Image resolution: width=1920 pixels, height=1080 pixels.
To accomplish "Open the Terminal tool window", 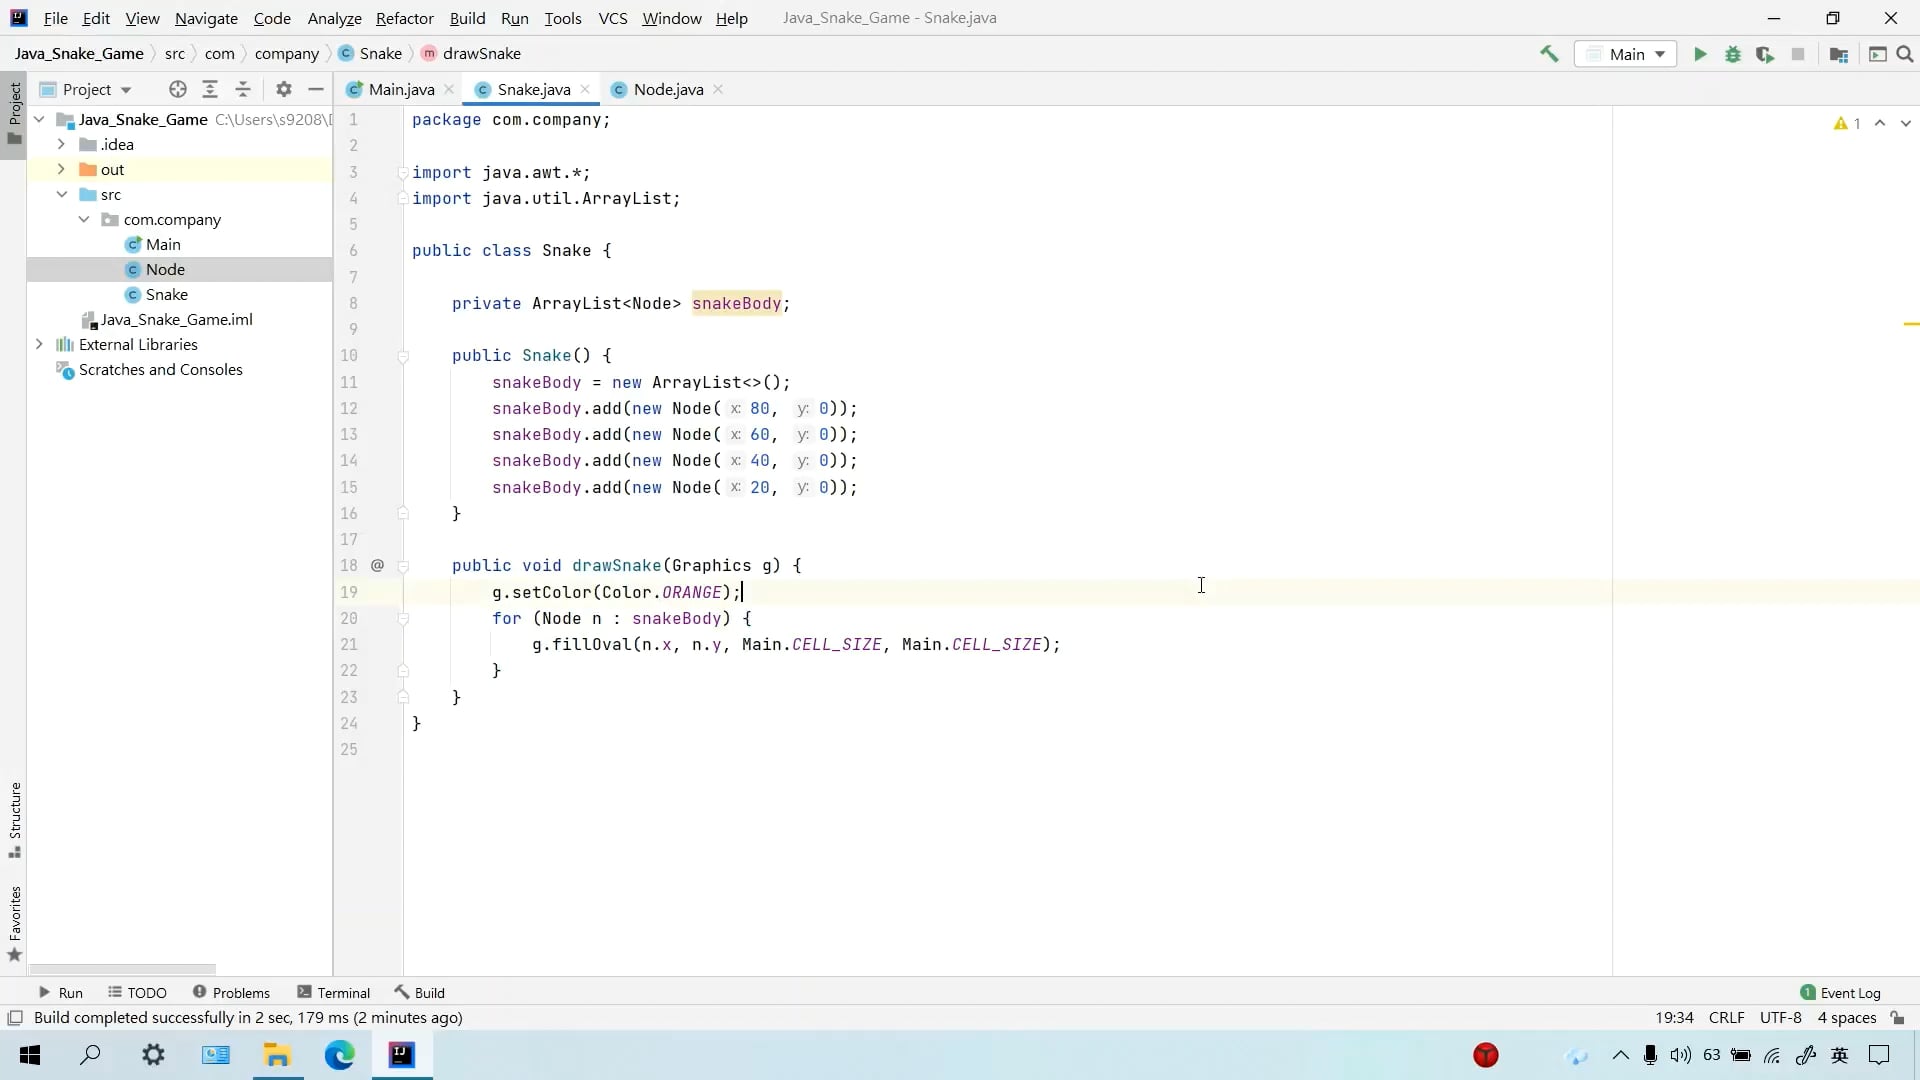I will 334,992.
